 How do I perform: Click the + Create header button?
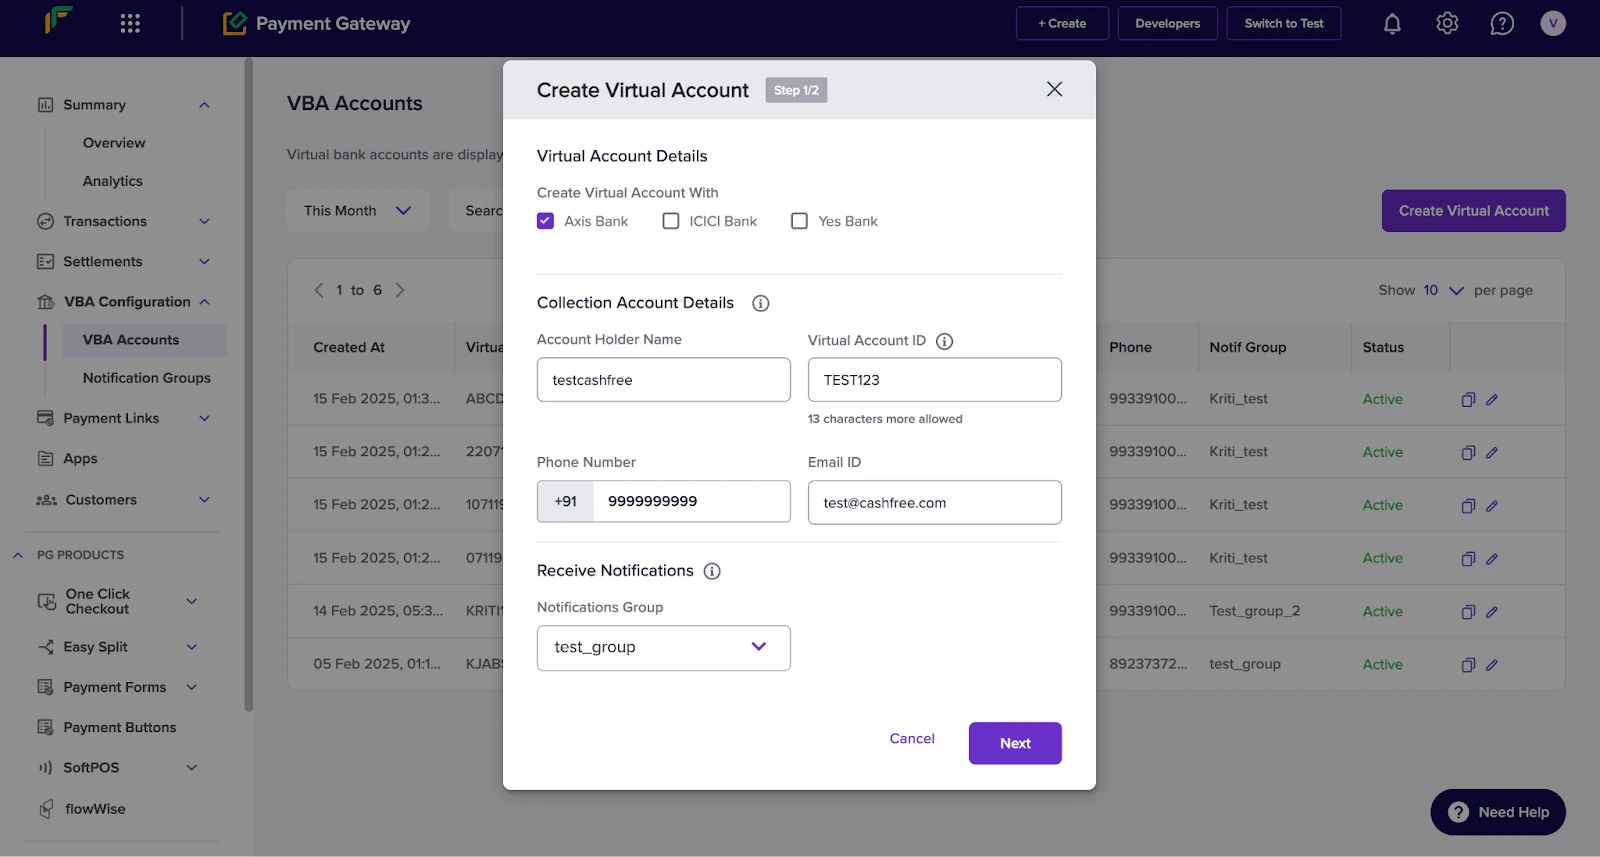(x=1062, y=23)
